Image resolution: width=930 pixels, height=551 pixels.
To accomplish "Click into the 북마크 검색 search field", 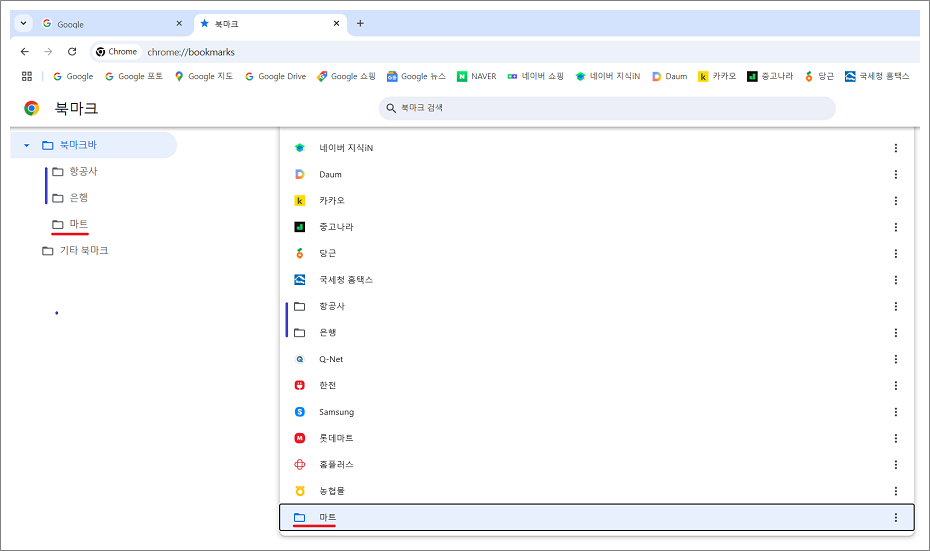I will [607, 108].
